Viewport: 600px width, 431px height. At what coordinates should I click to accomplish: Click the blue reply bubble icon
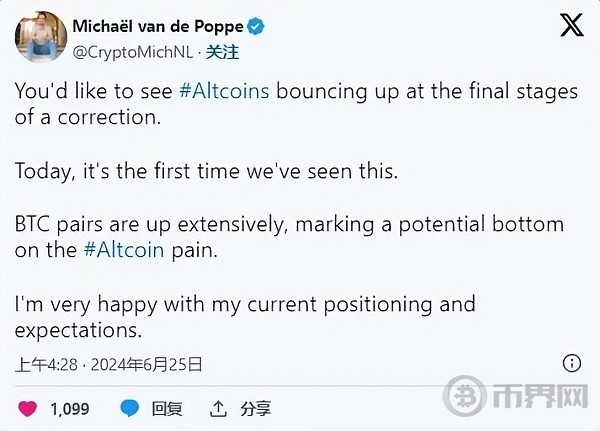[x=130, y=408]
